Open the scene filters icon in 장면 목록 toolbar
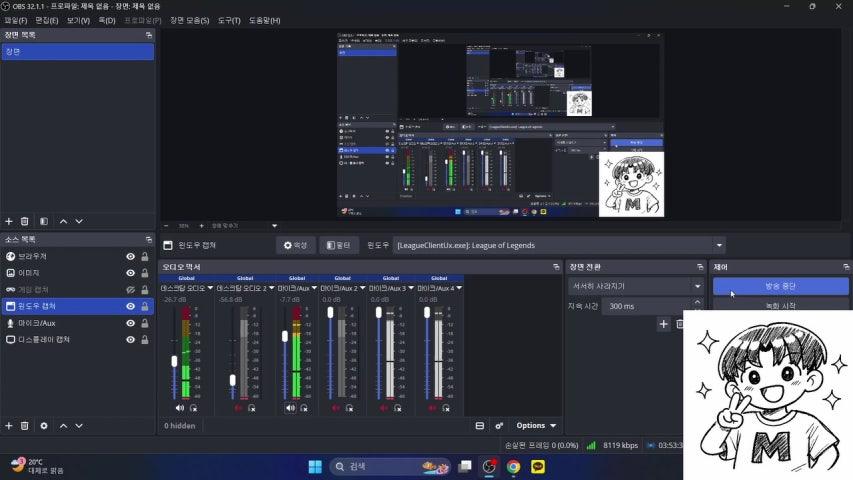This screenshot has height=480, width=853. tap(42, 221)
